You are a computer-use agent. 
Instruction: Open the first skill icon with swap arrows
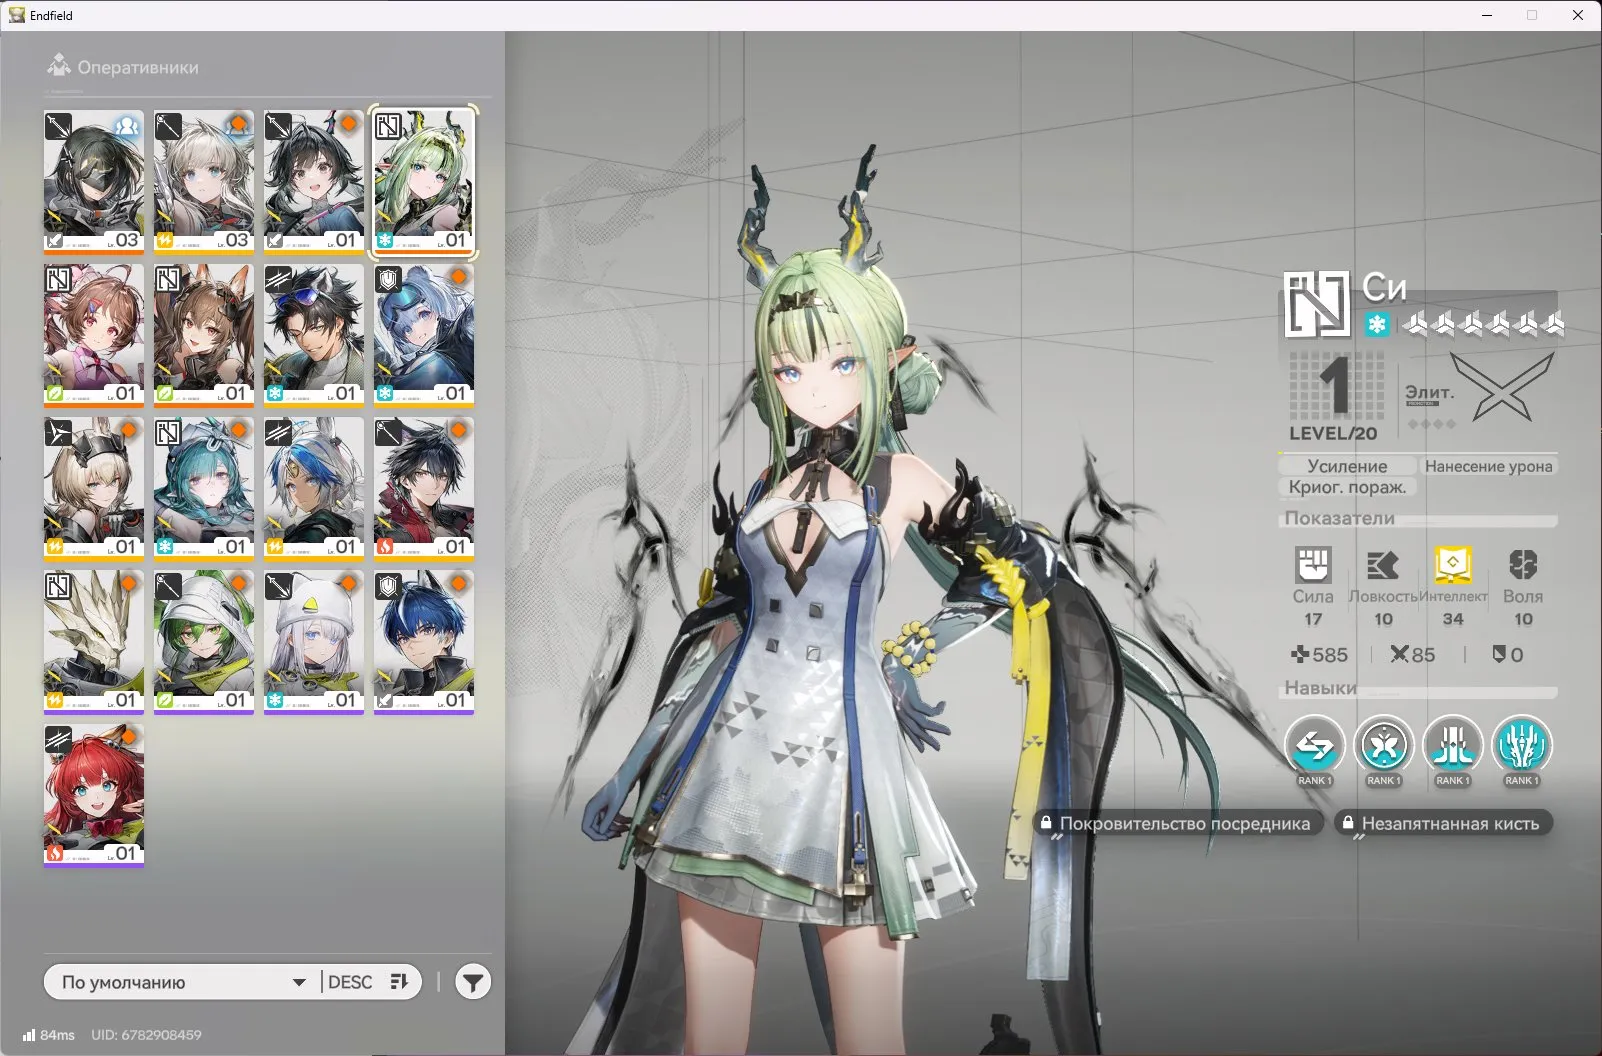pos(1314,745)
